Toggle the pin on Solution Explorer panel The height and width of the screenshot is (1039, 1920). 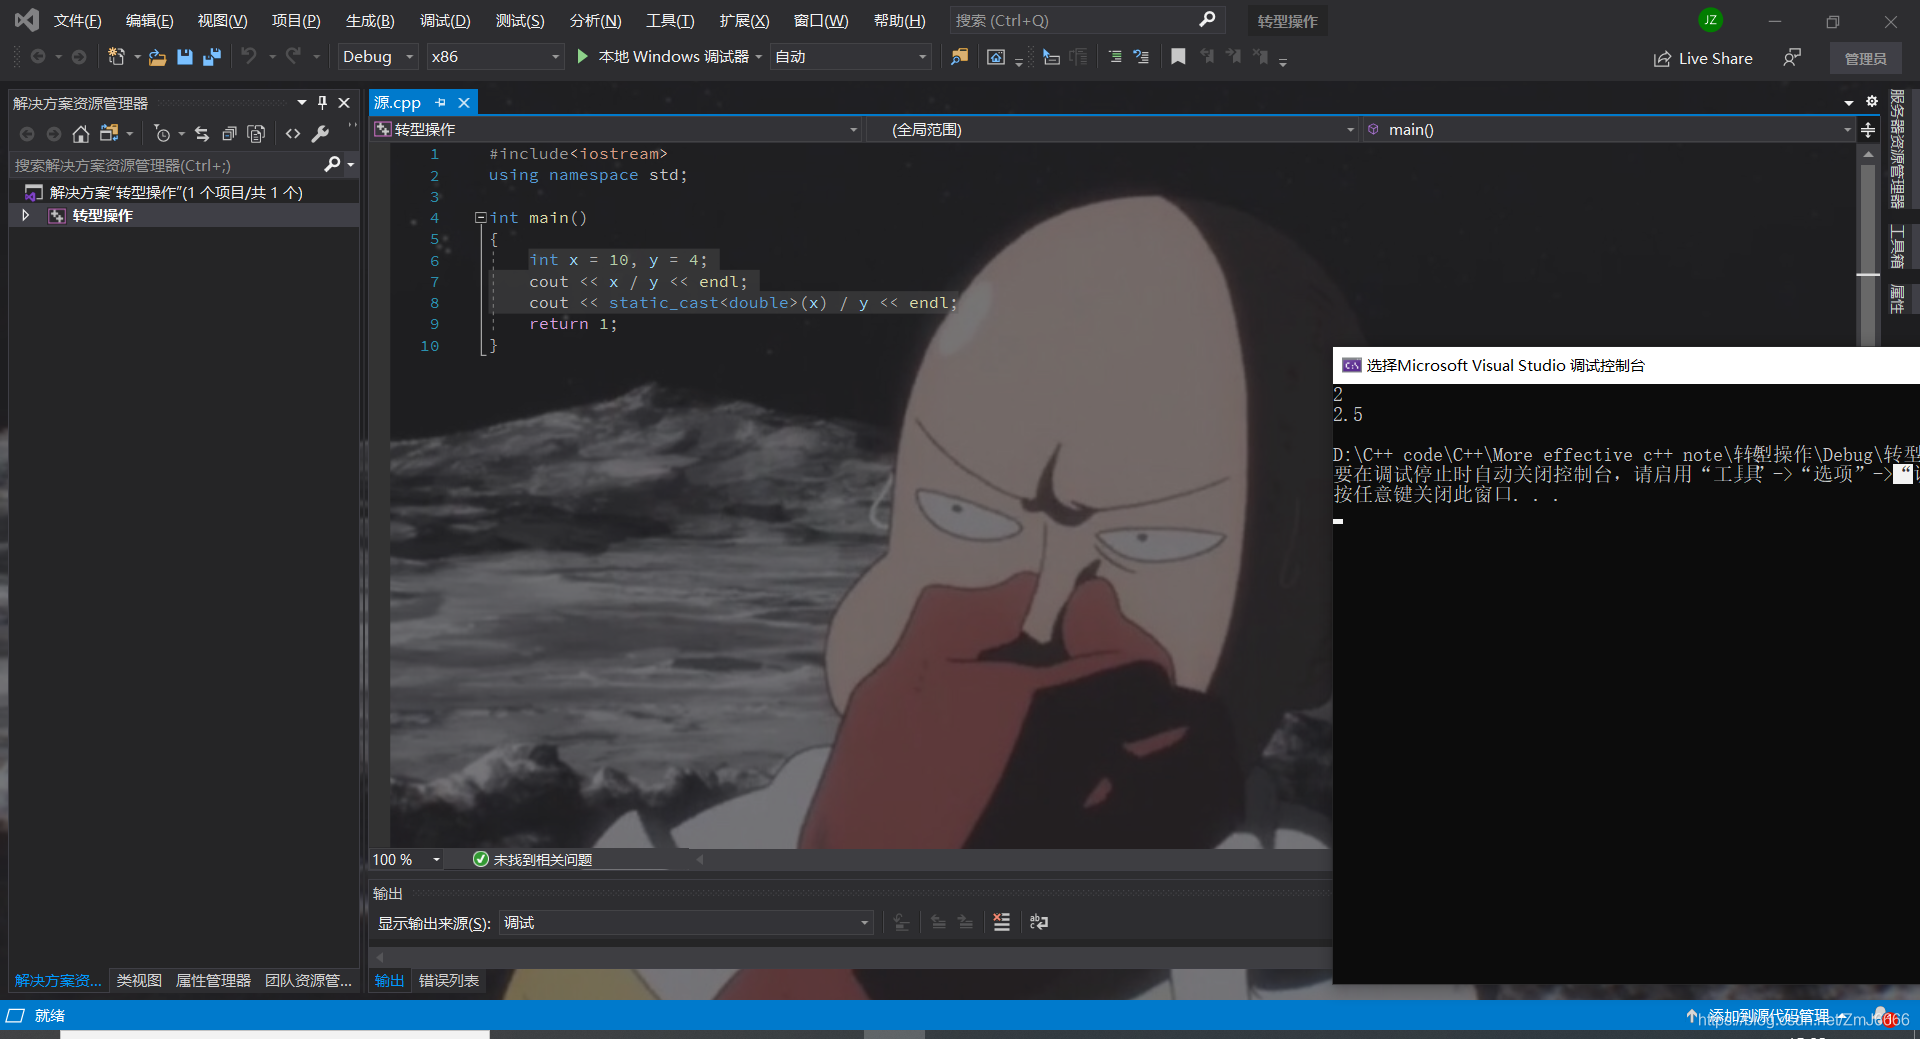click(x=322, y=103)
